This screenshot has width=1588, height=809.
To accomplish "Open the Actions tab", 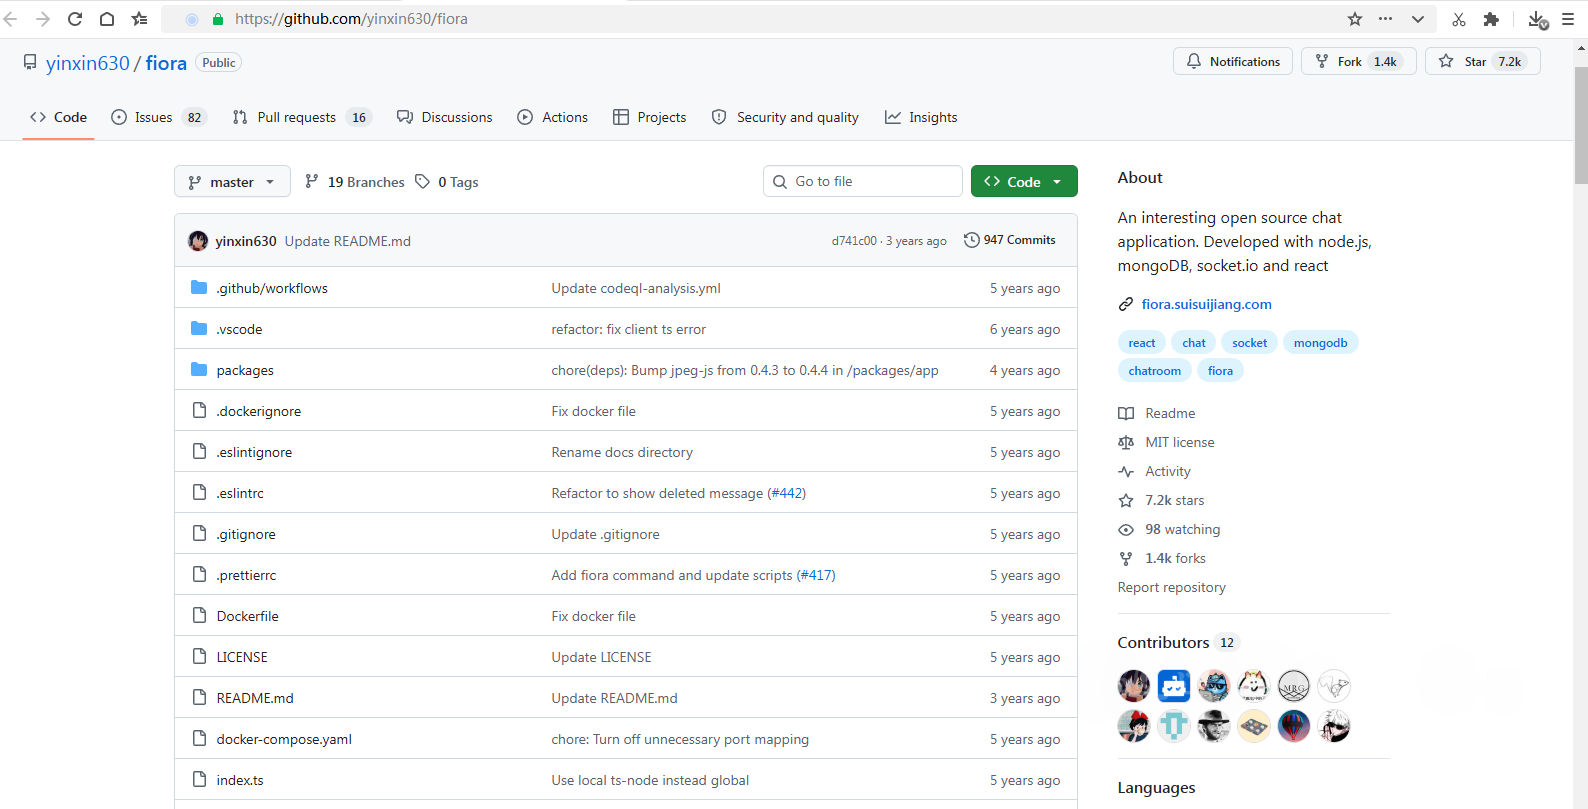I will (553, 117).
